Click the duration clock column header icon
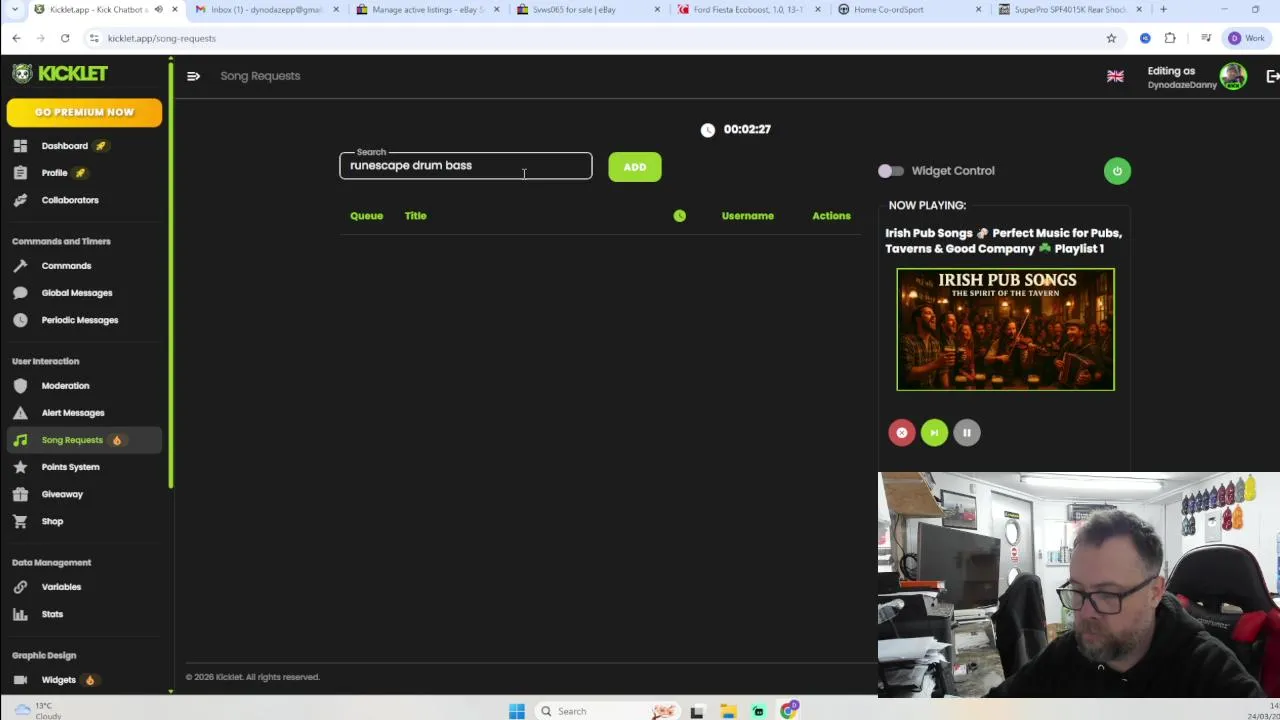The image size is (1280, 720). pos(680,216)
